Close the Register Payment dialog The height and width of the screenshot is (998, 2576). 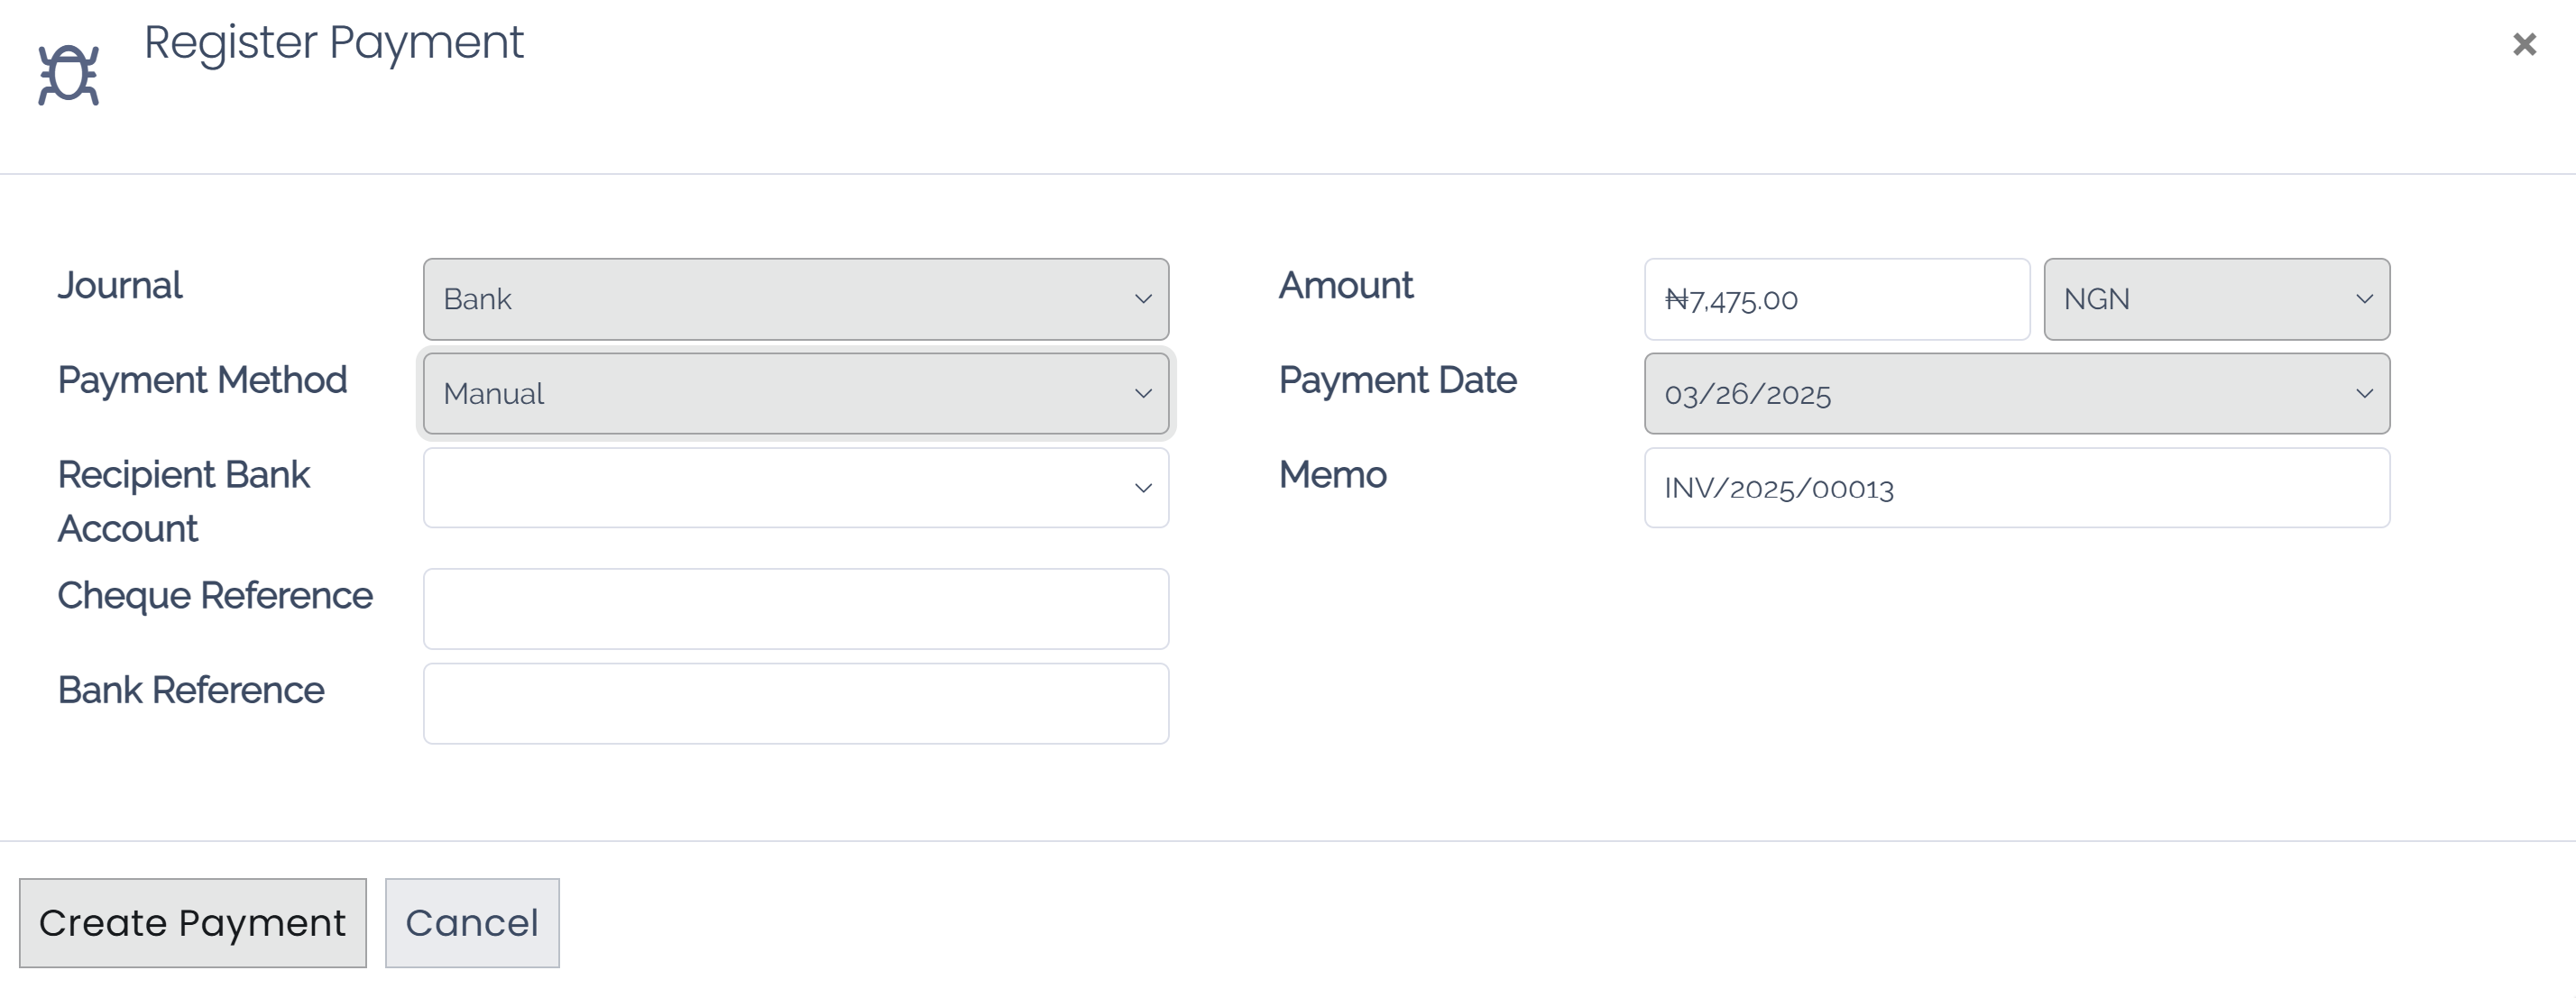click(2525, 43)
